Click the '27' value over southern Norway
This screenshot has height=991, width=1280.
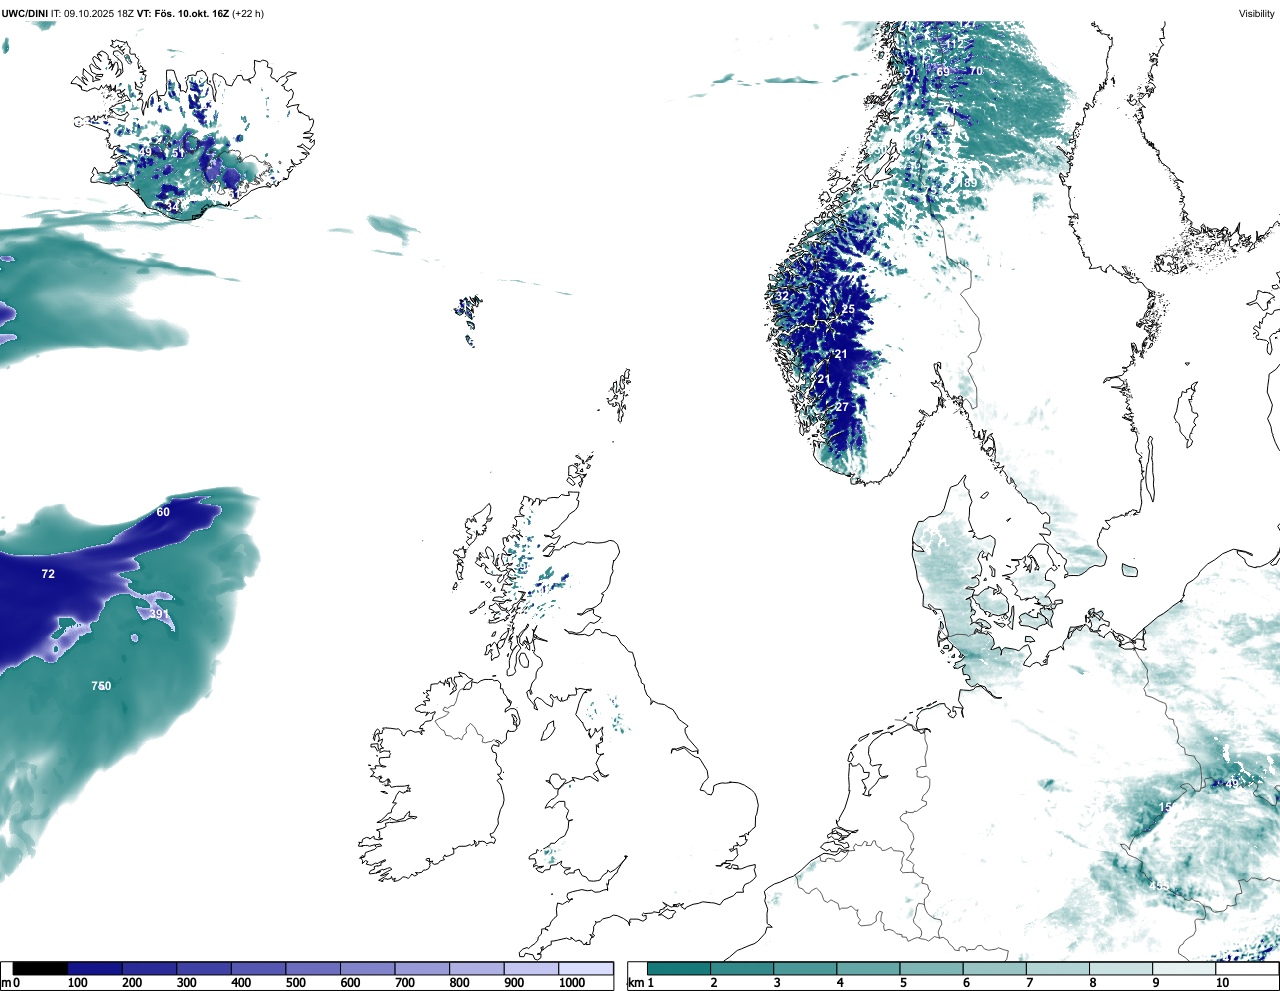point(842,407)
